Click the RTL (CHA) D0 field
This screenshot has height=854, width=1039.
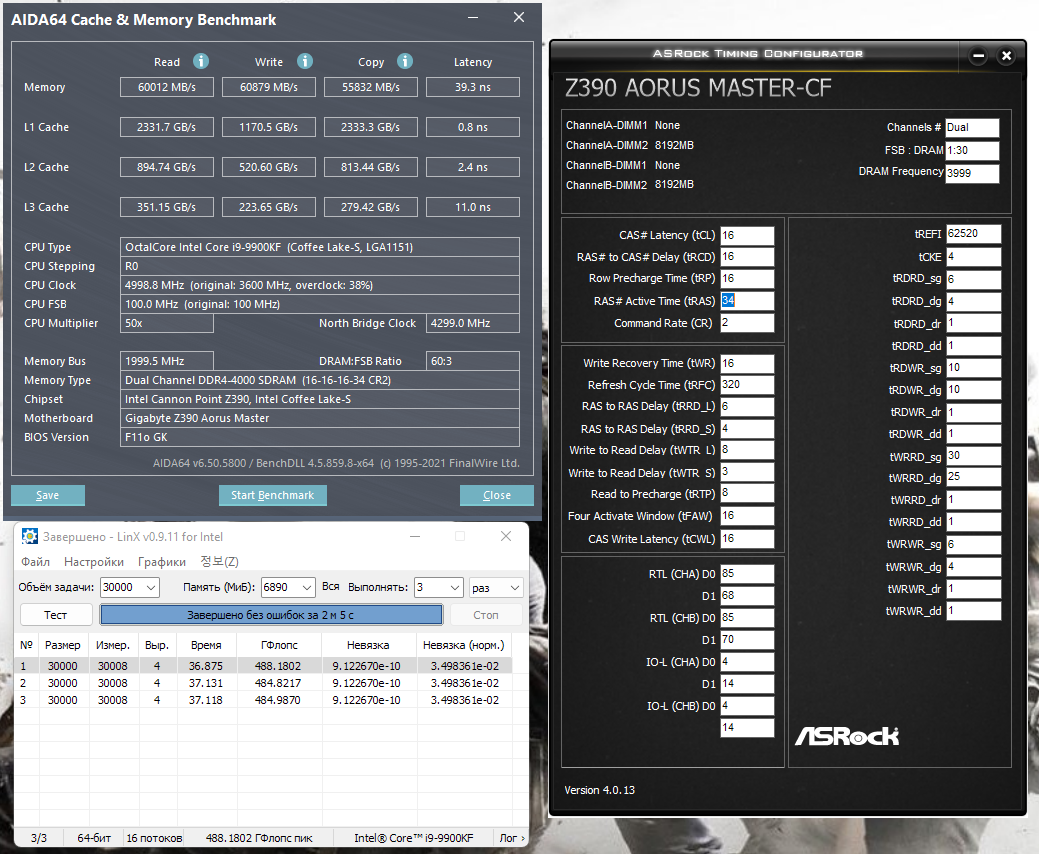pos(747,574)
